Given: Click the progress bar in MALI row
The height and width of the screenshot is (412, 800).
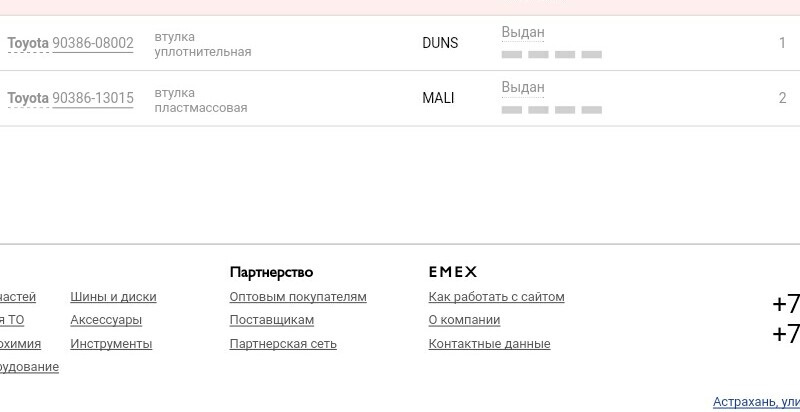Looking at the screenshot, I should click(551, 109).
